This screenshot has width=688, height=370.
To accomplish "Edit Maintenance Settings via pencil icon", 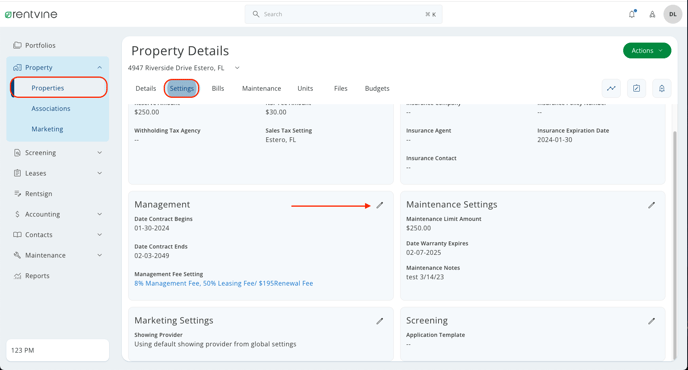I will pos(652,205).
